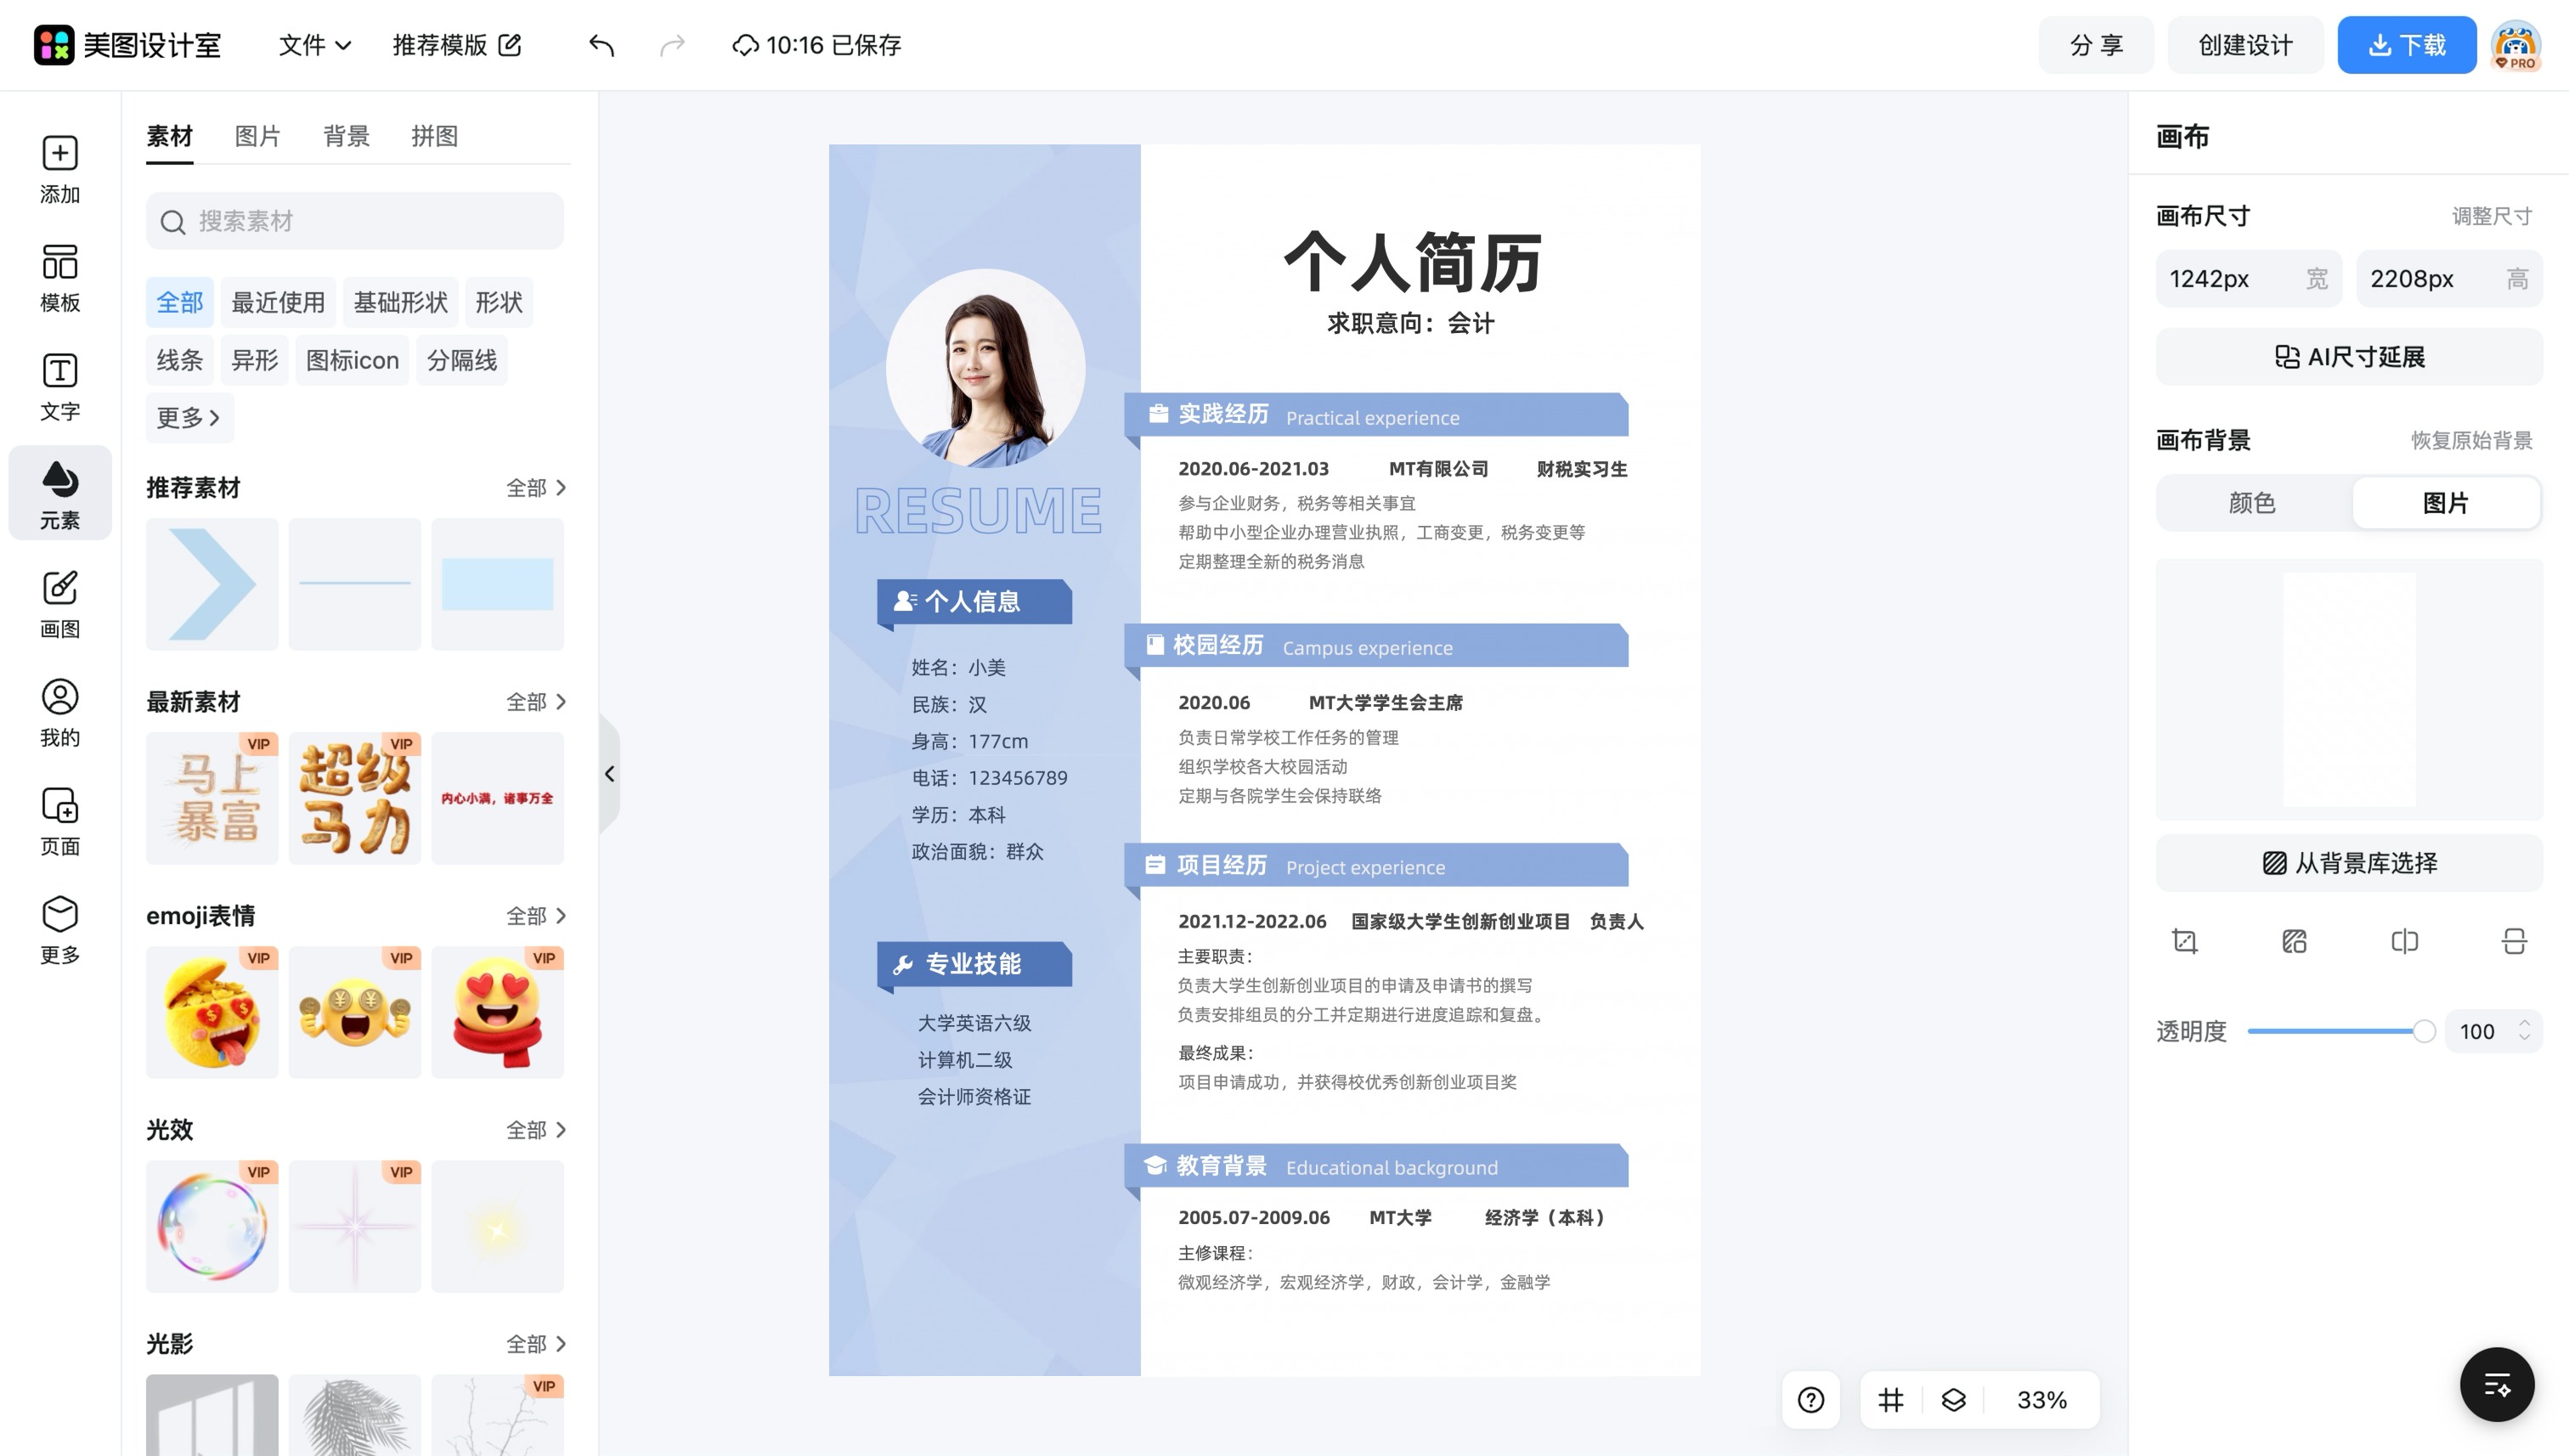Click the 分享 share button
Image resolution: width=2569 pixels, height=1456 pixels.
tap(2096, 45)
